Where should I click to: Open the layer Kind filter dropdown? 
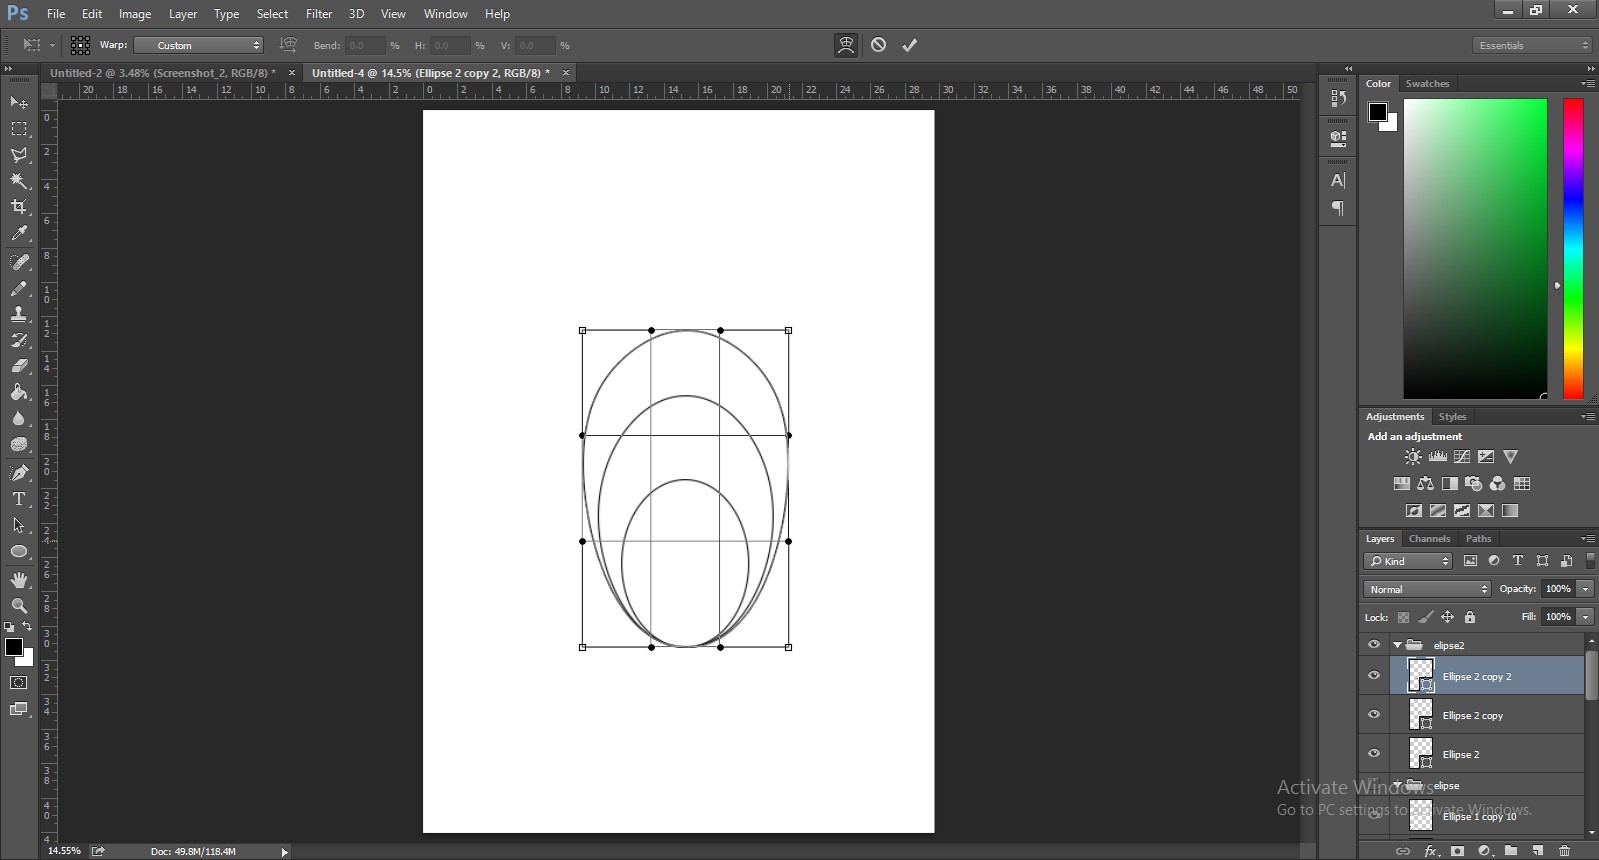tap(1409, 561)
